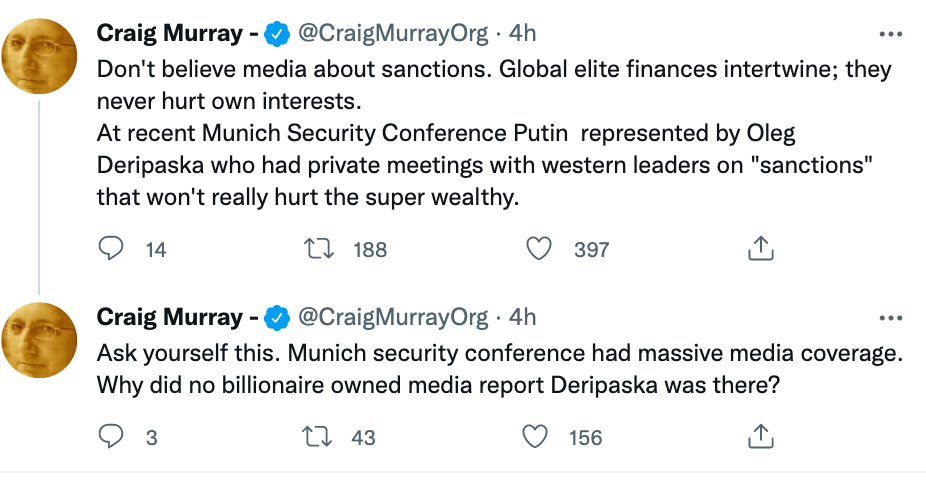Share the second tweet about Munich conference
Image resolution: width=926 pixels, height=488 pixels.
tap(759, 436)
